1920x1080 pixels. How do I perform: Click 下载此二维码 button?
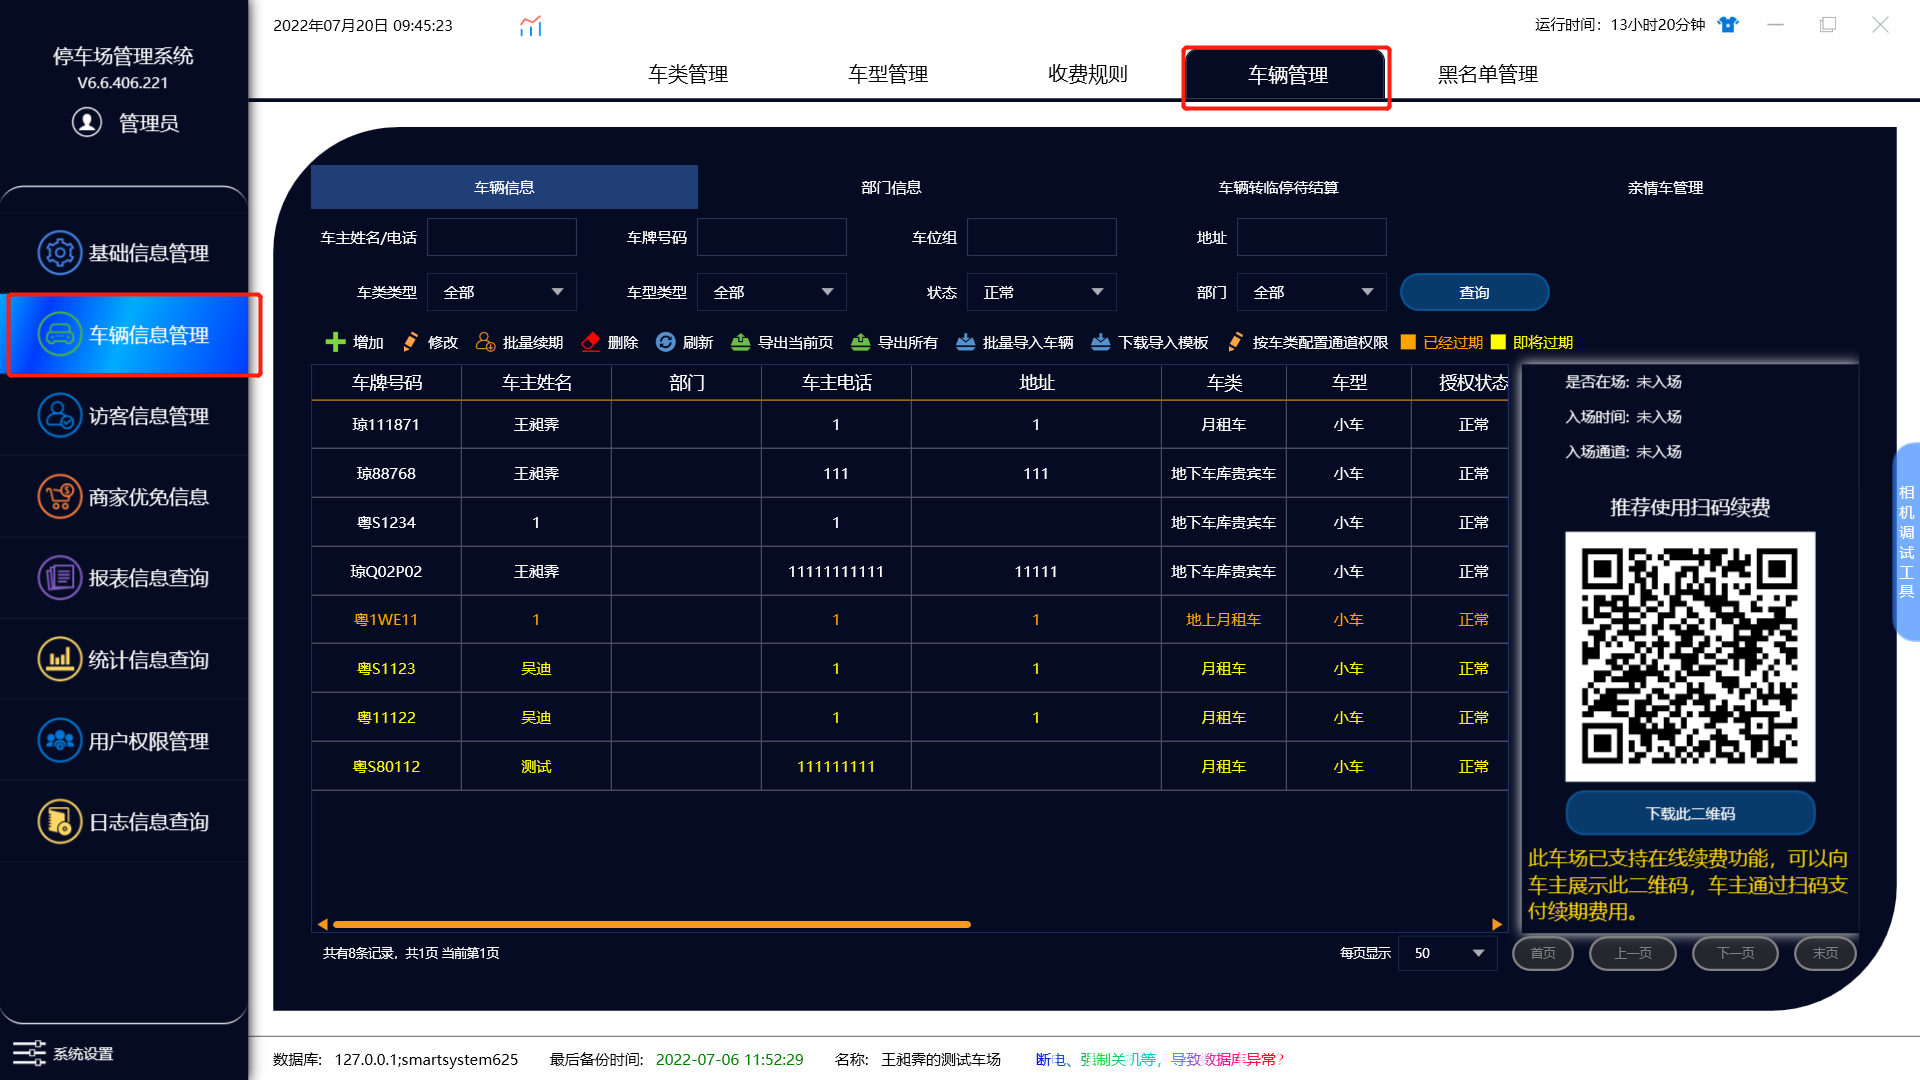(1690, 813)
